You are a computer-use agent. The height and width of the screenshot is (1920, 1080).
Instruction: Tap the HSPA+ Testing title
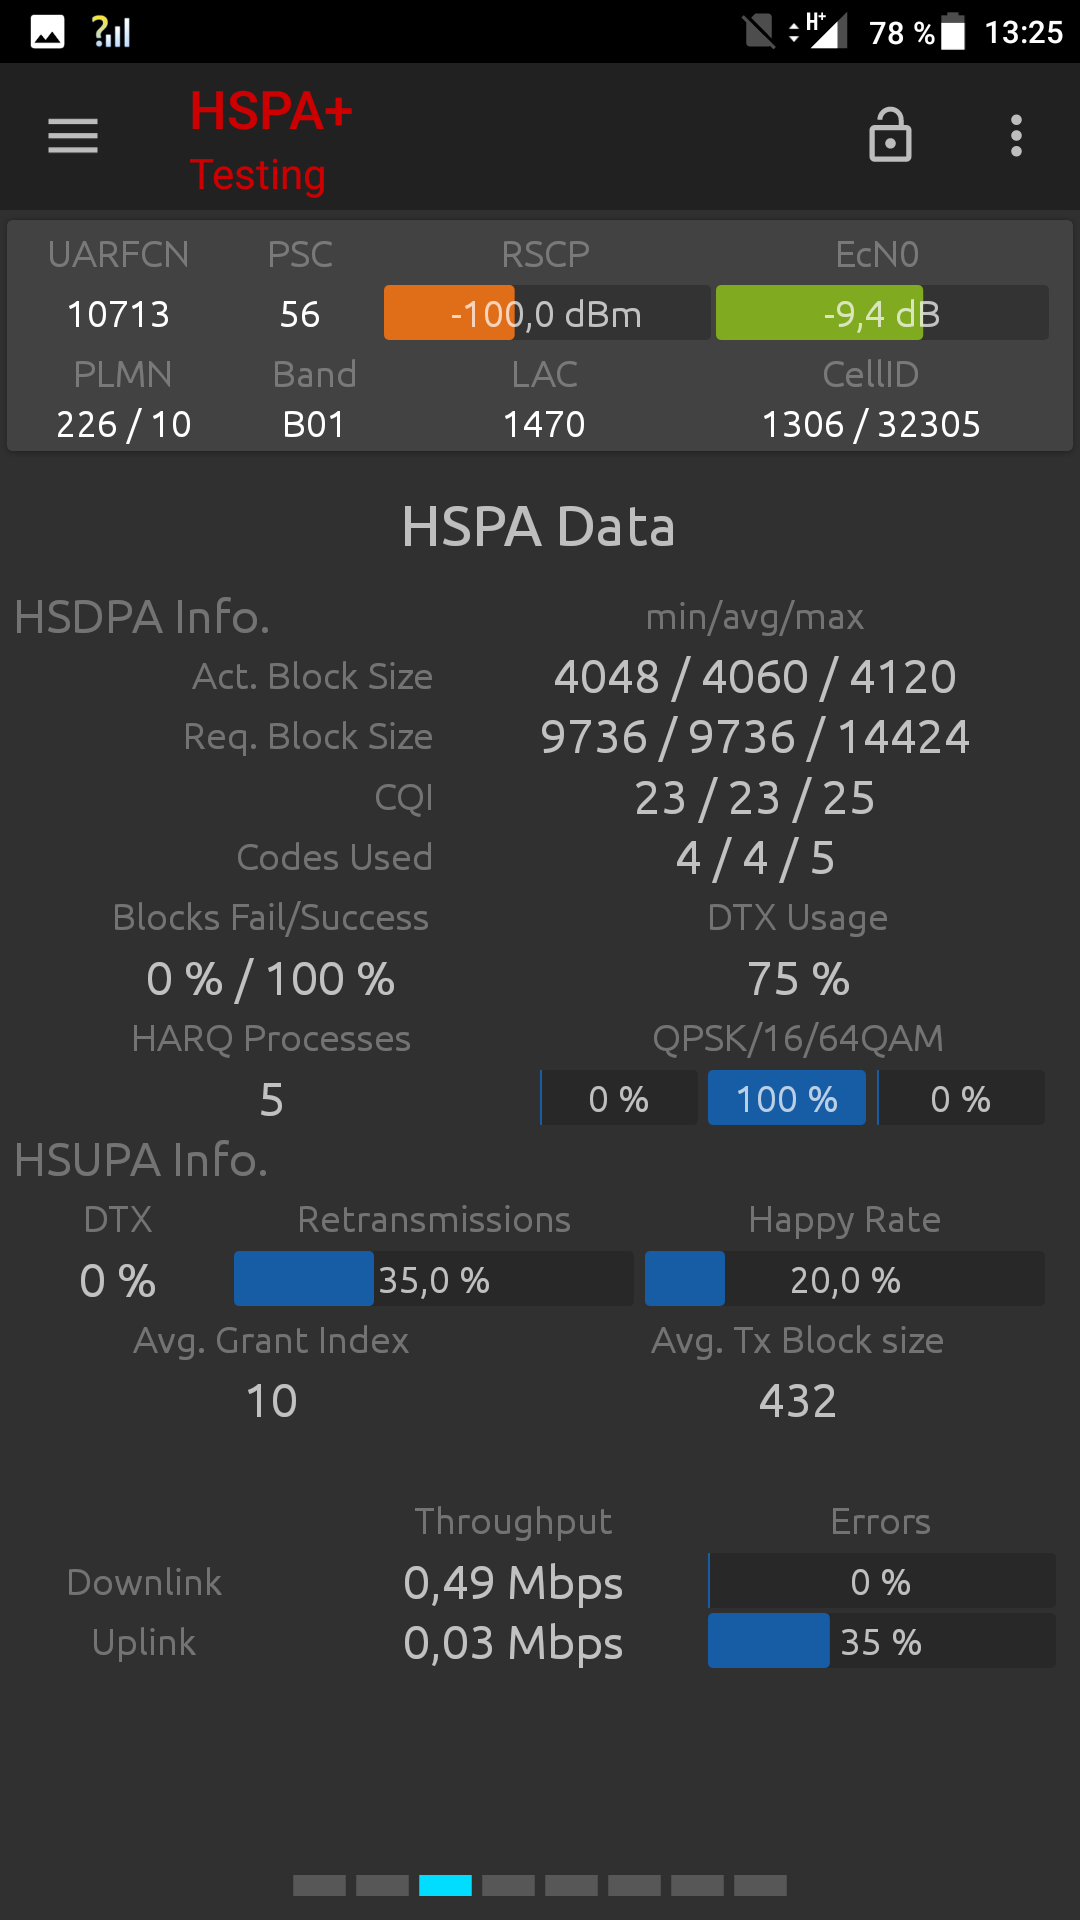pos(271,141)
